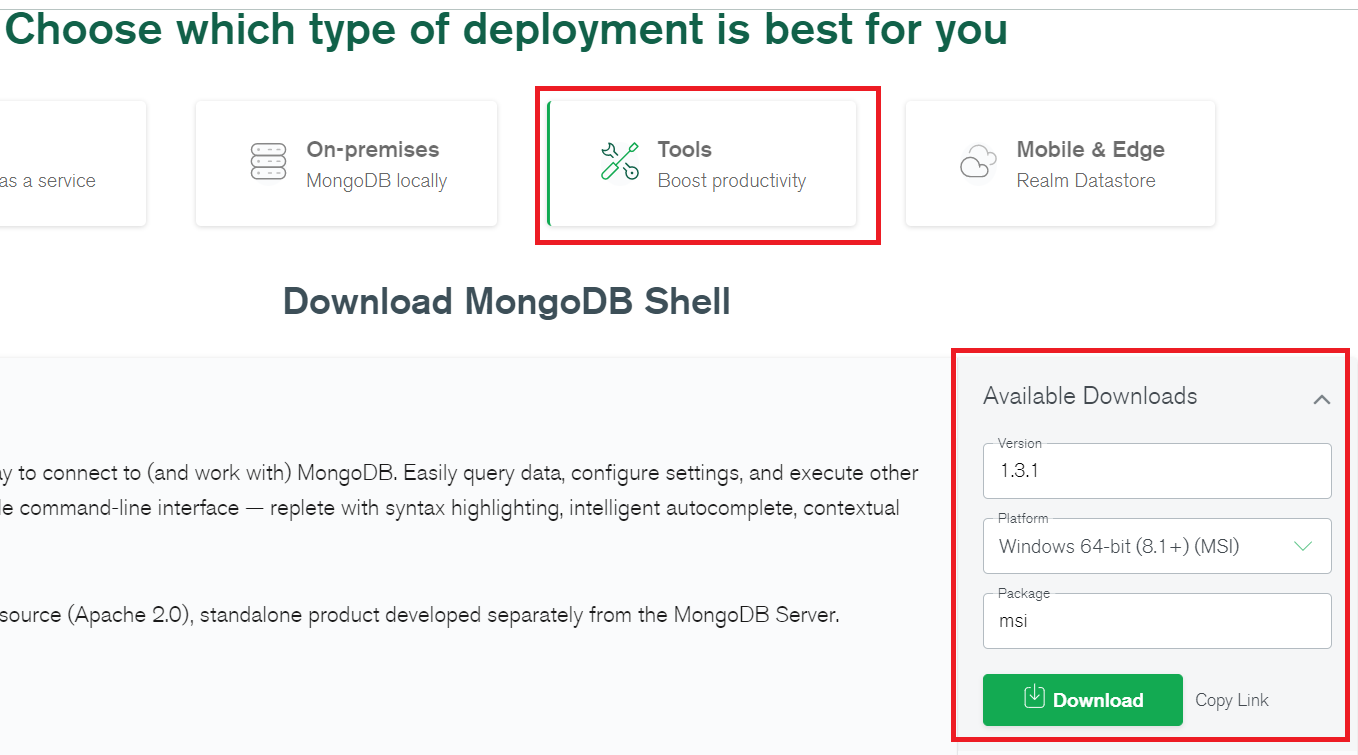Open the Platform dropdown
1358x755 pixels.
[x=1157, y=546]
